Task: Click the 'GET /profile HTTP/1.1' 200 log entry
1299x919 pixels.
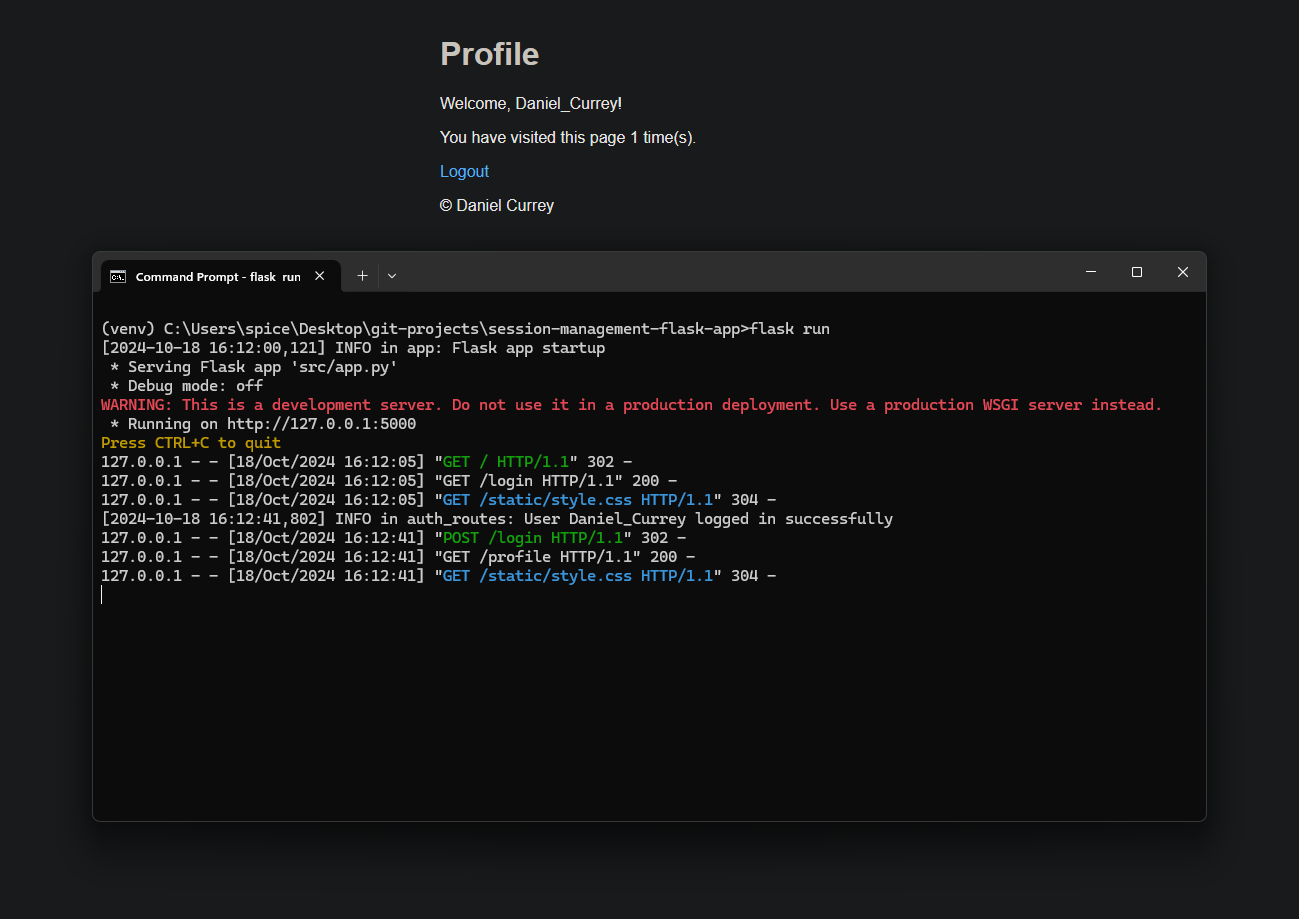Action: (x=398, y=557)
